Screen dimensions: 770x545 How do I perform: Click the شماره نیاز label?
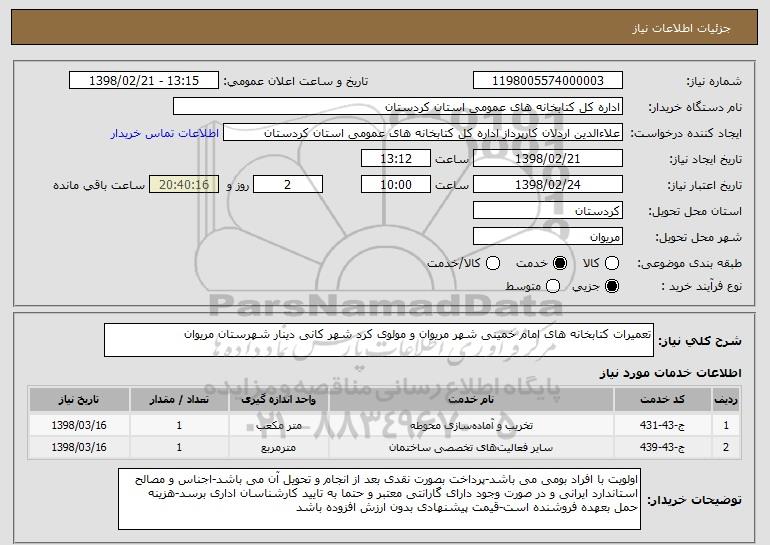714,82
